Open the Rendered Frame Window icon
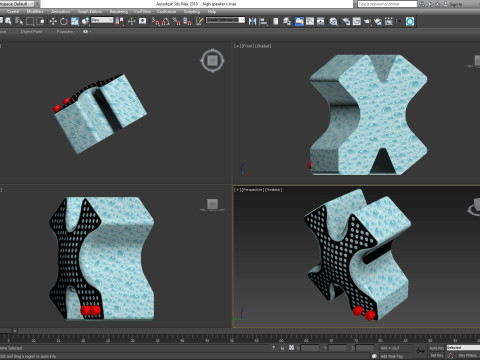Viewport: 480px width, 360px height. [357, 22]
